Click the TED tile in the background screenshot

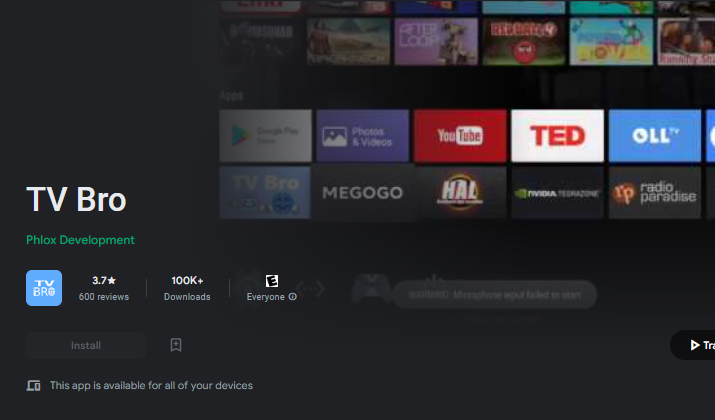click(557, 135)
